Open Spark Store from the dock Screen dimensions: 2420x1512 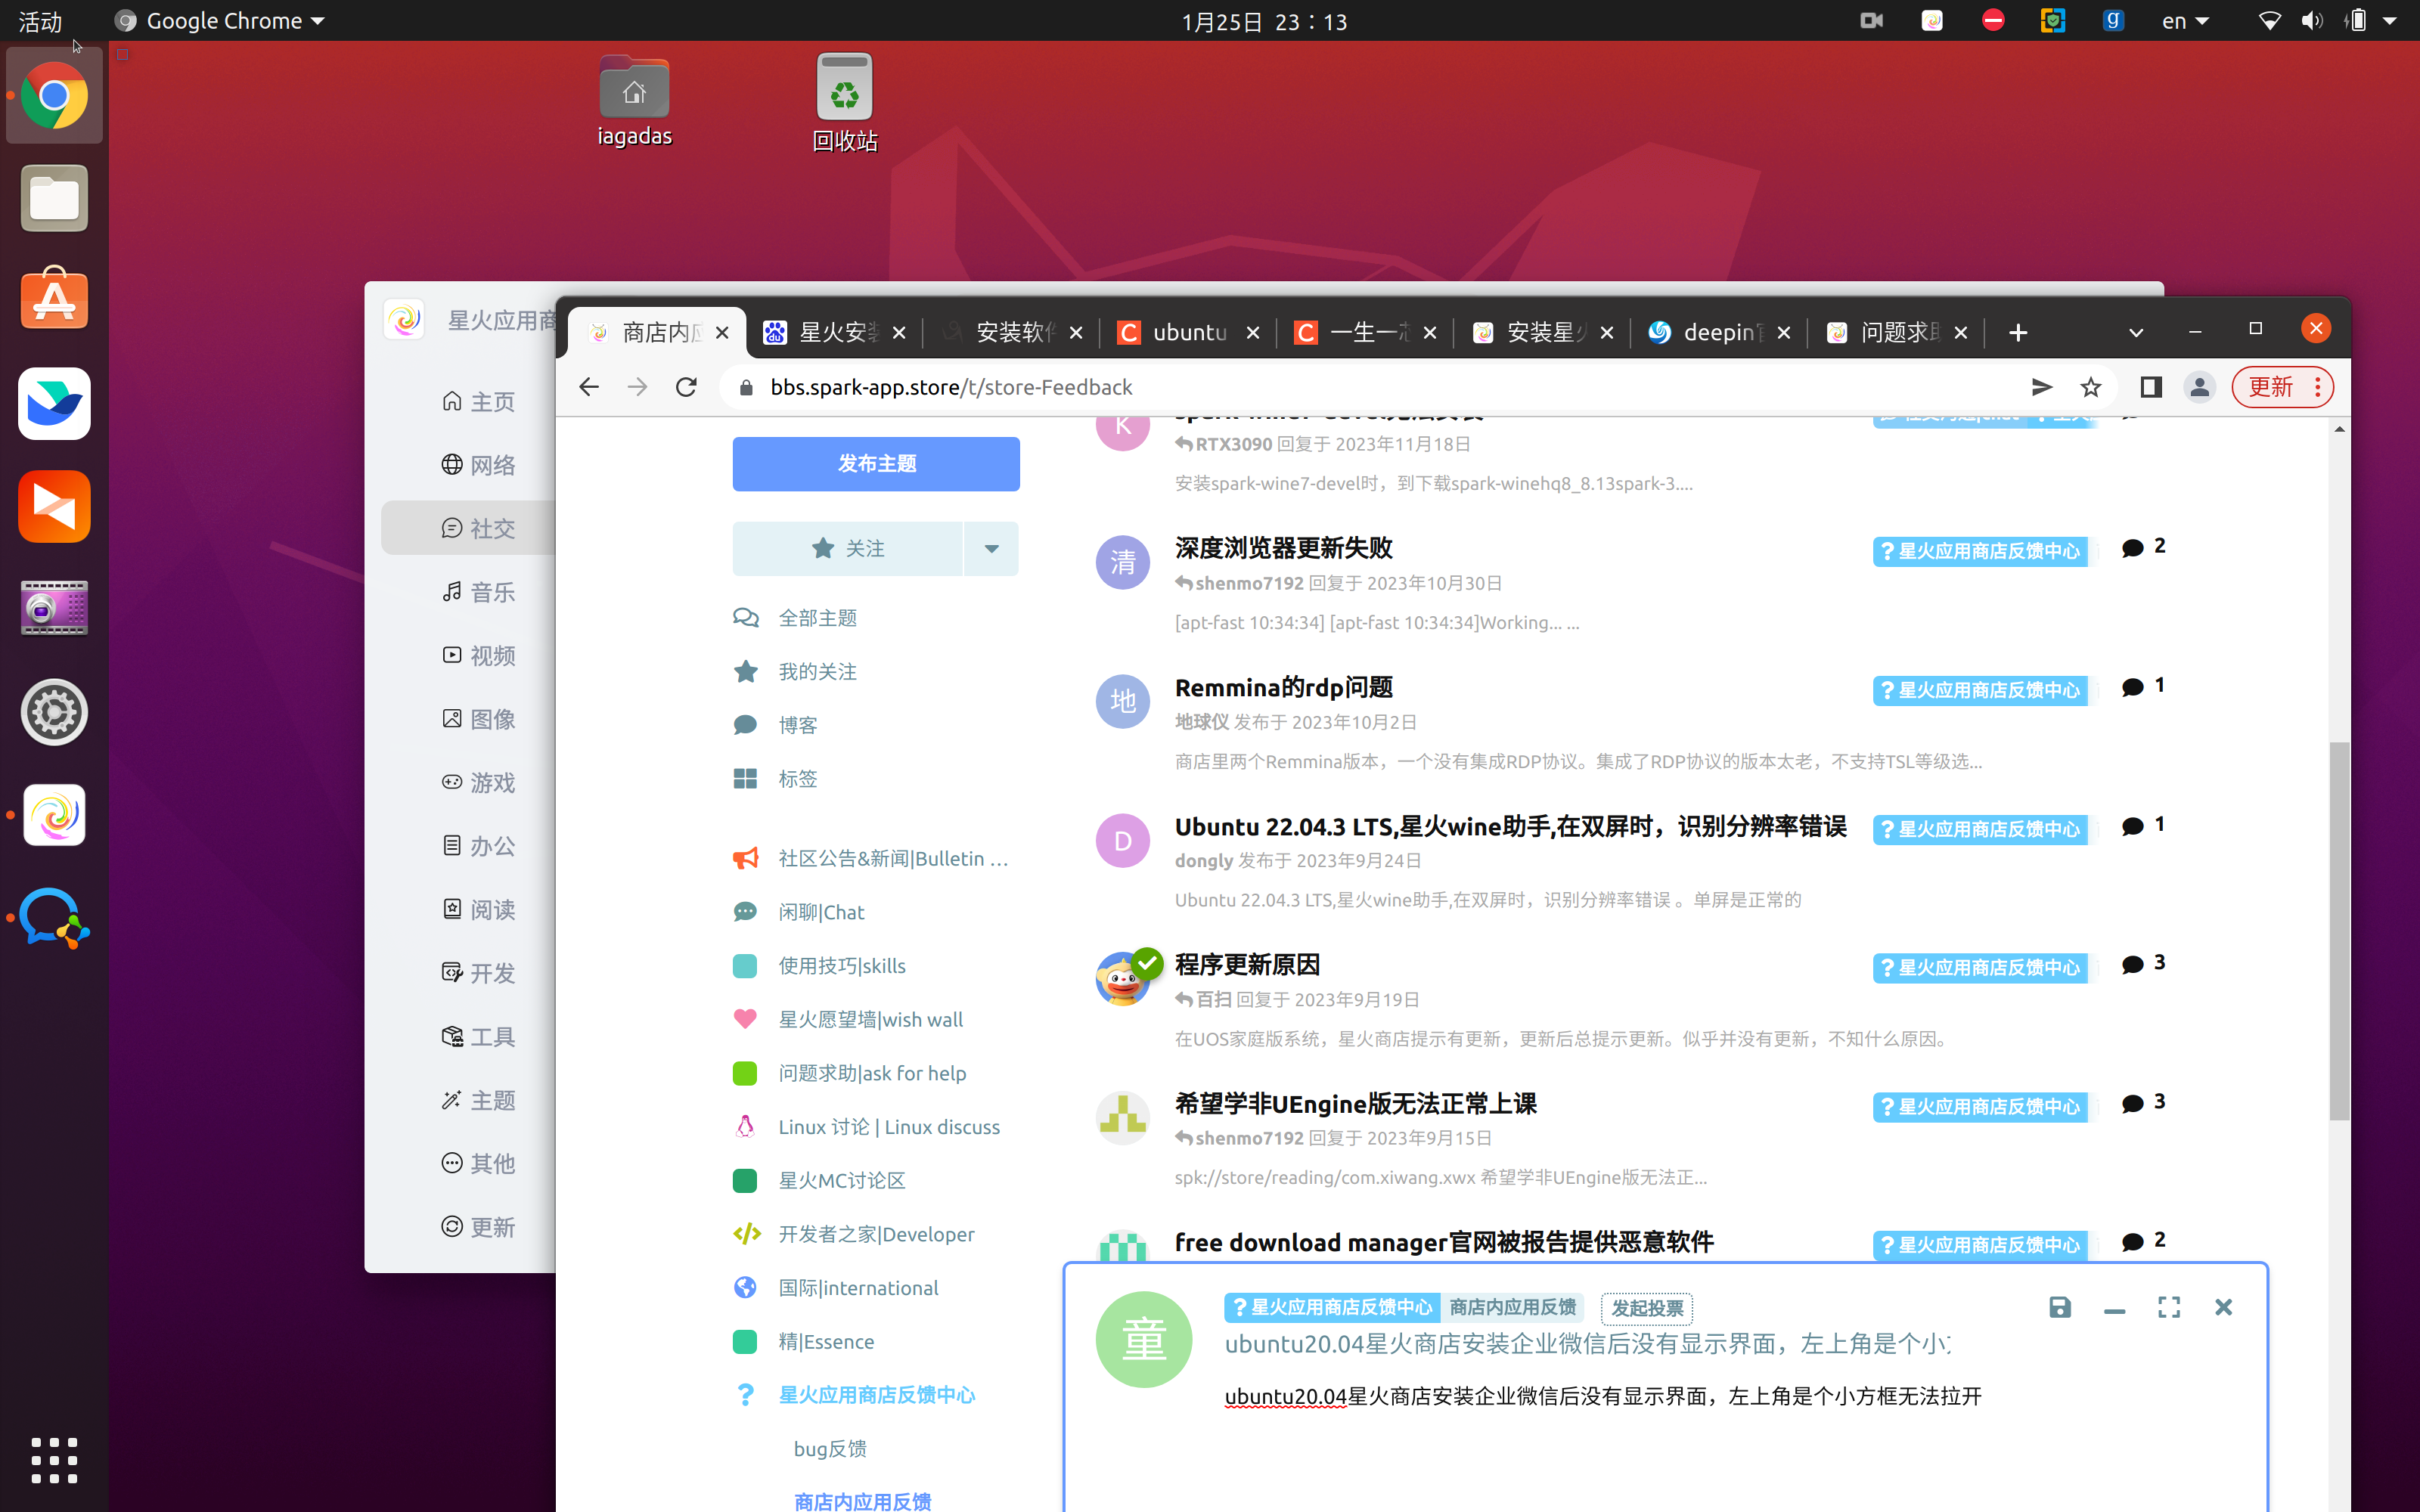tap(54, 815)
